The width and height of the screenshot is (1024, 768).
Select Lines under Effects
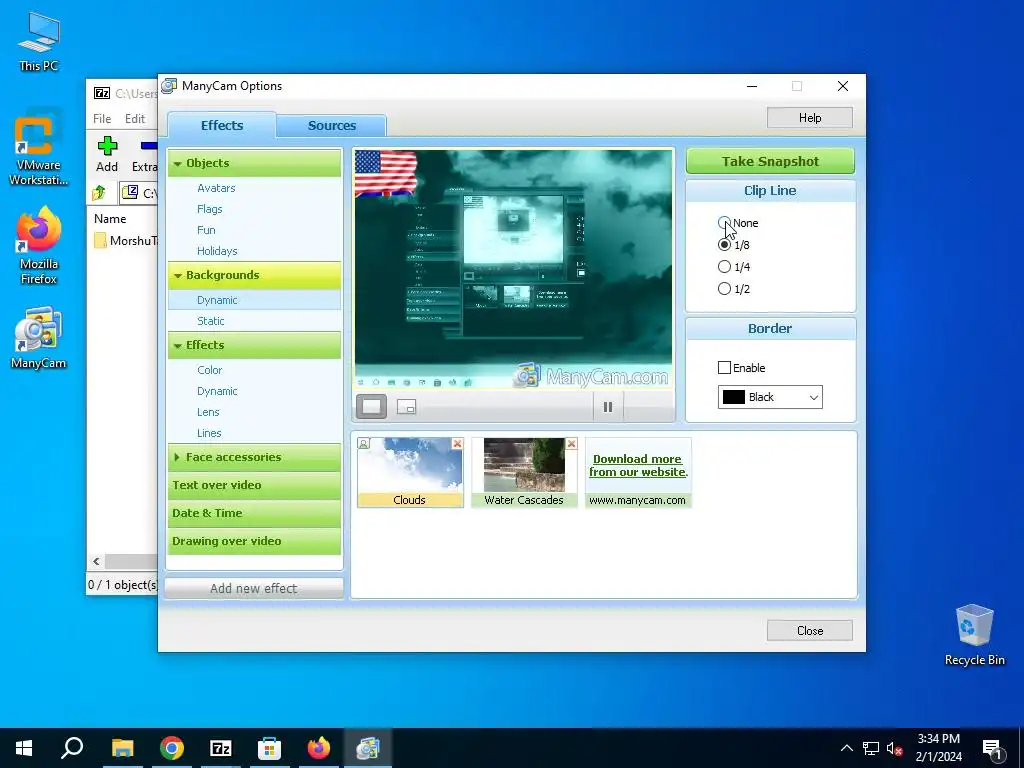point(209,433)
